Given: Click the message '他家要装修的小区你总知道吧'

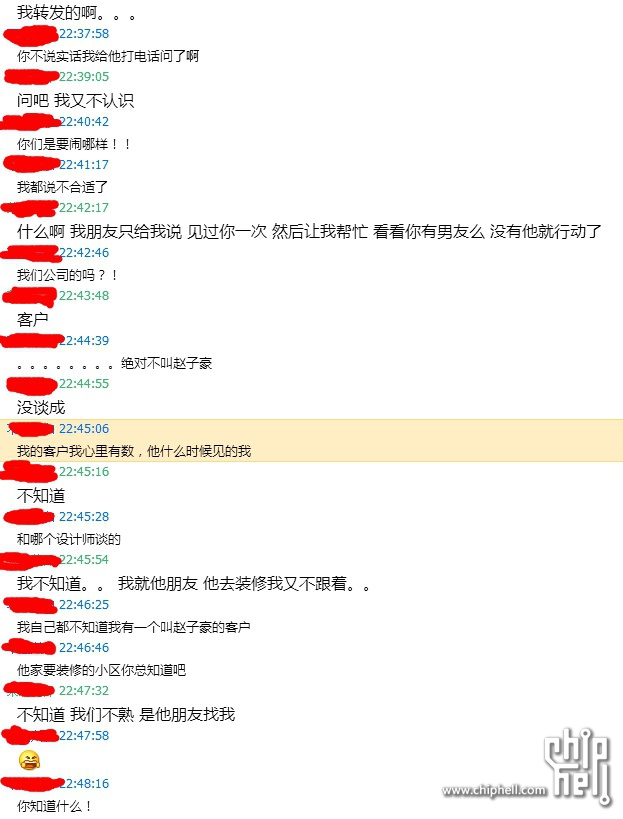Looking at the screenshot, I should [x=101, y=670].
